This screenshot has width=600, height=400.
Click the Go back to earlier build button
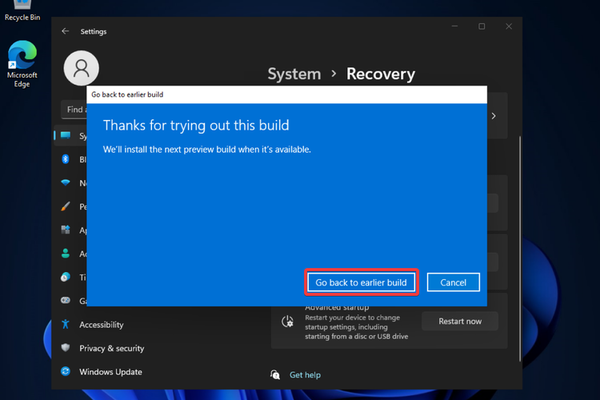(360, 283)
